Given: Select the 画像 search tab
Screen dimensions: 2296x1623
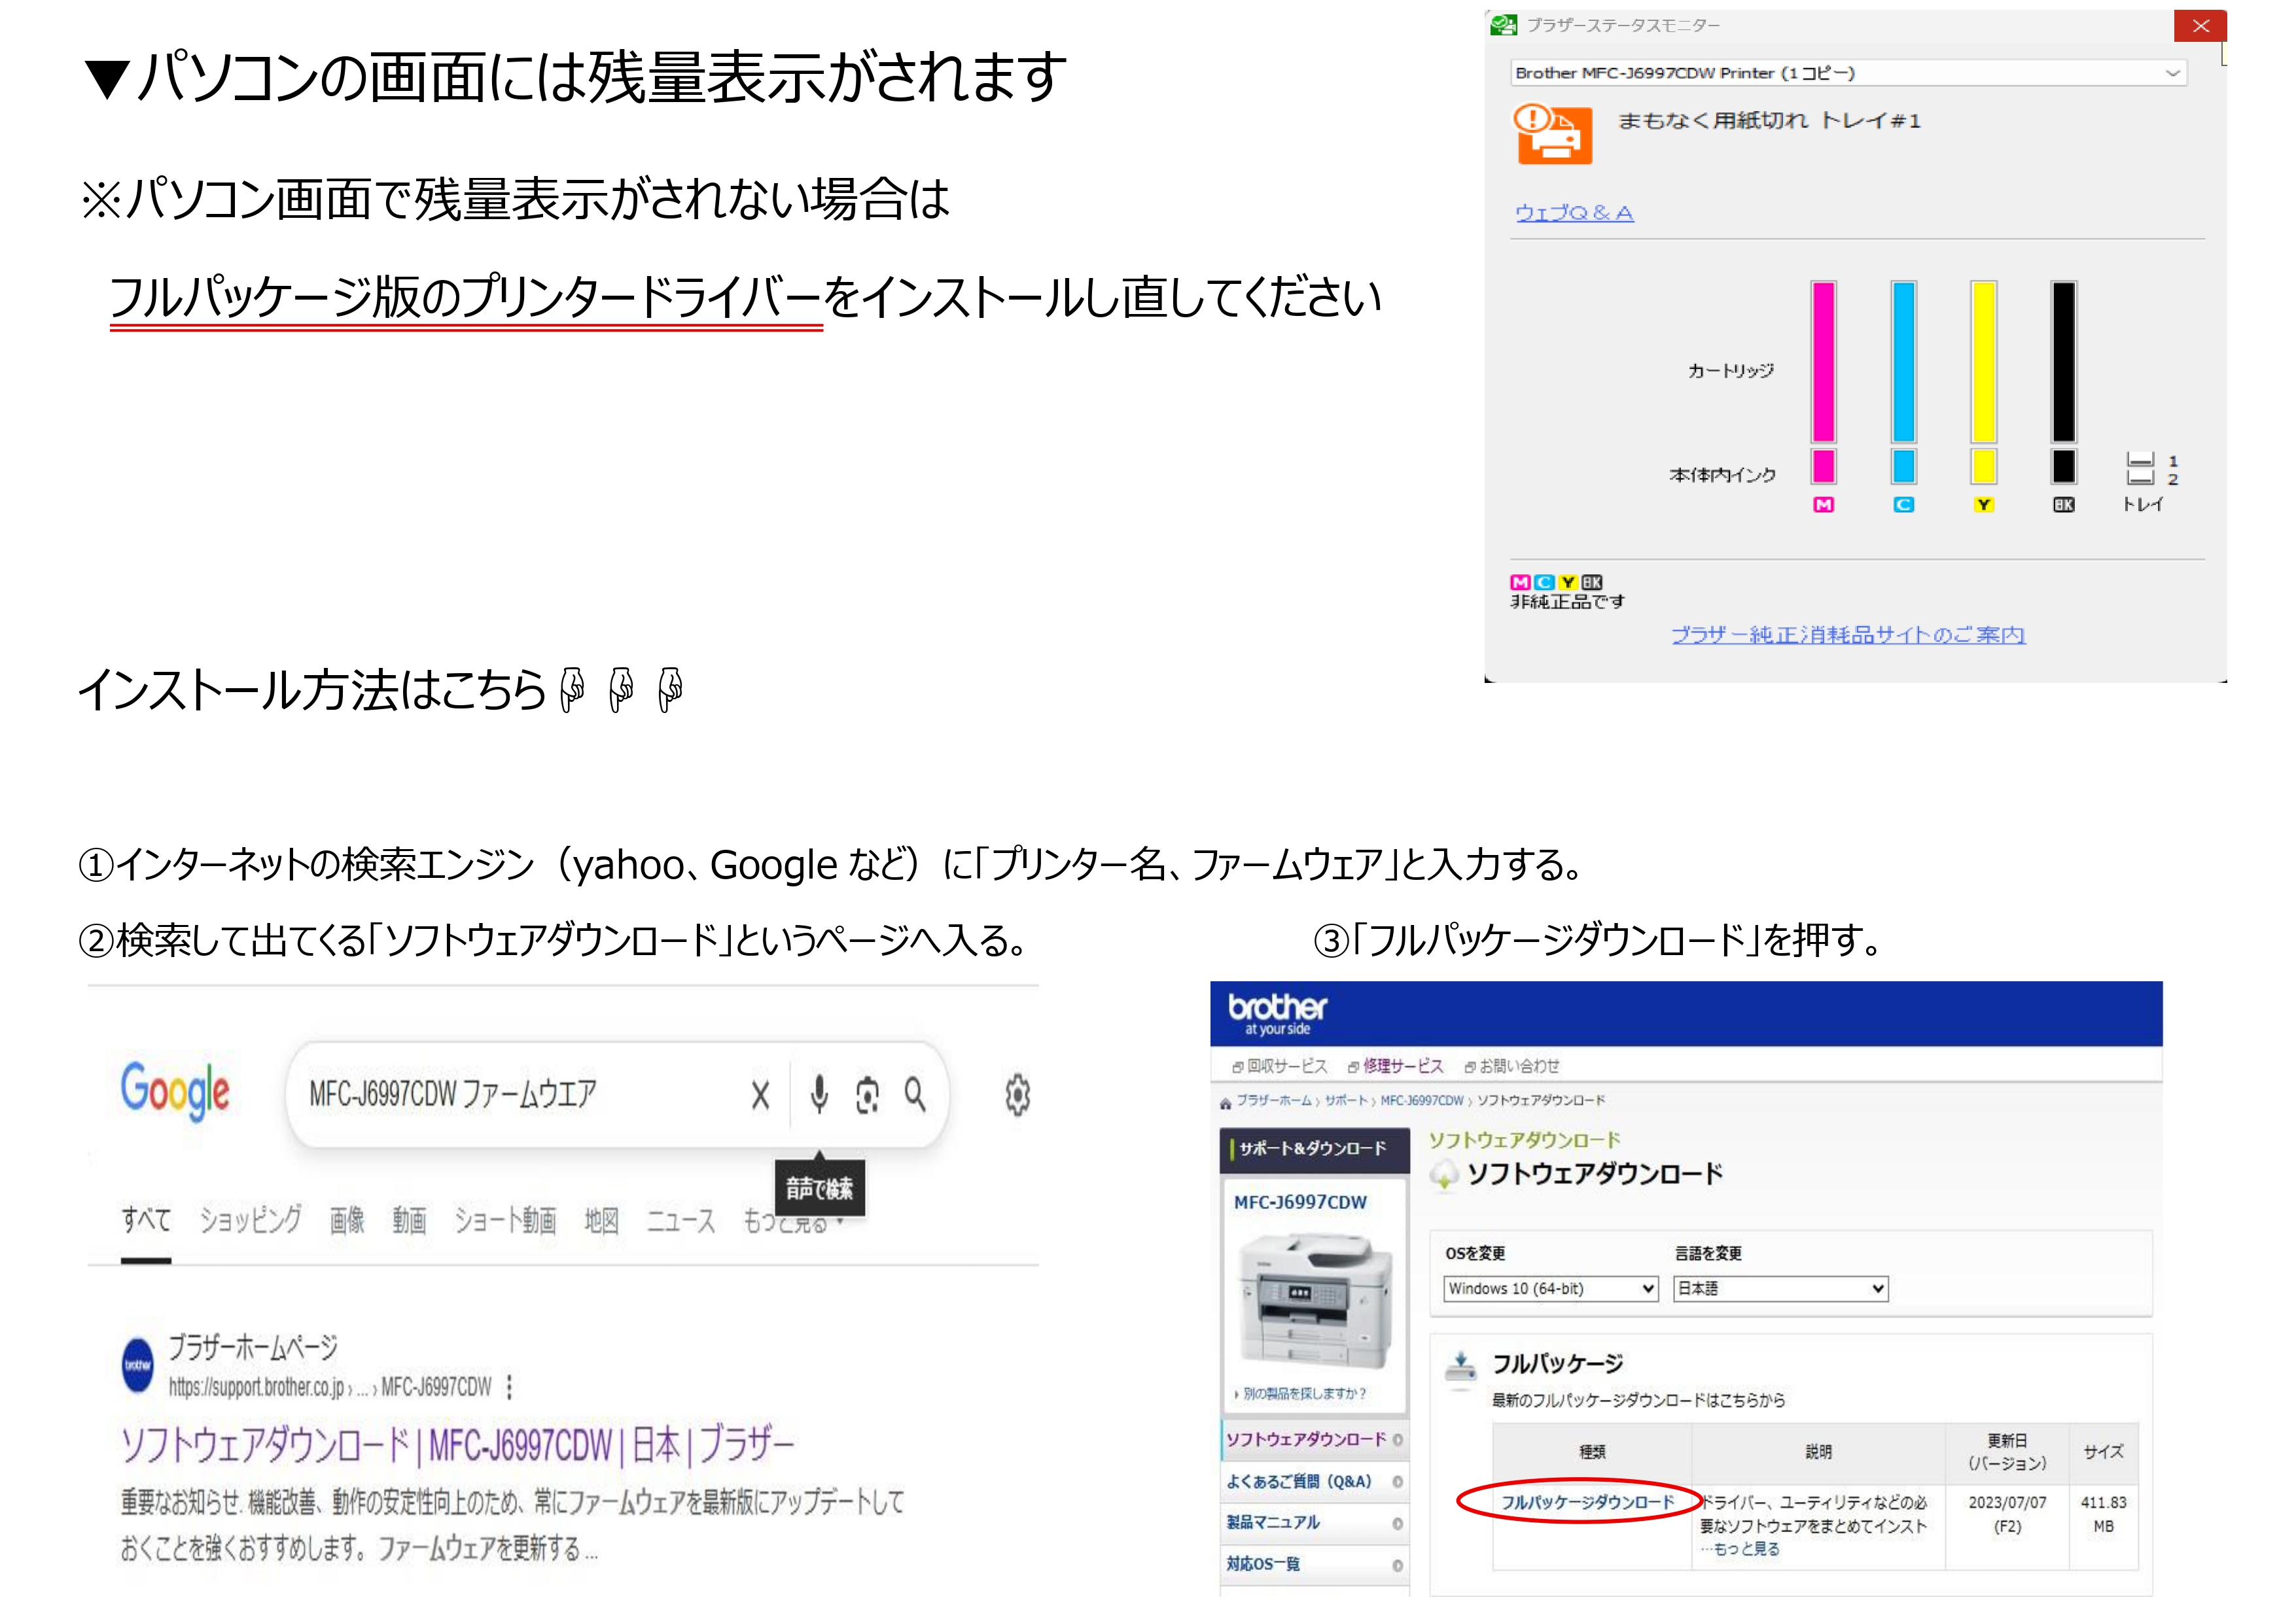Looking at the screenshot, I should pyautogui.click(x=347, y=1220).
